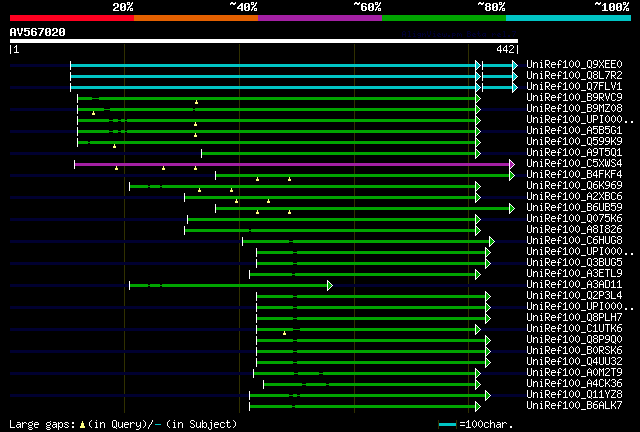
Task: Select the UniRef100_A3ETL9 label
Action: (574, 274)
